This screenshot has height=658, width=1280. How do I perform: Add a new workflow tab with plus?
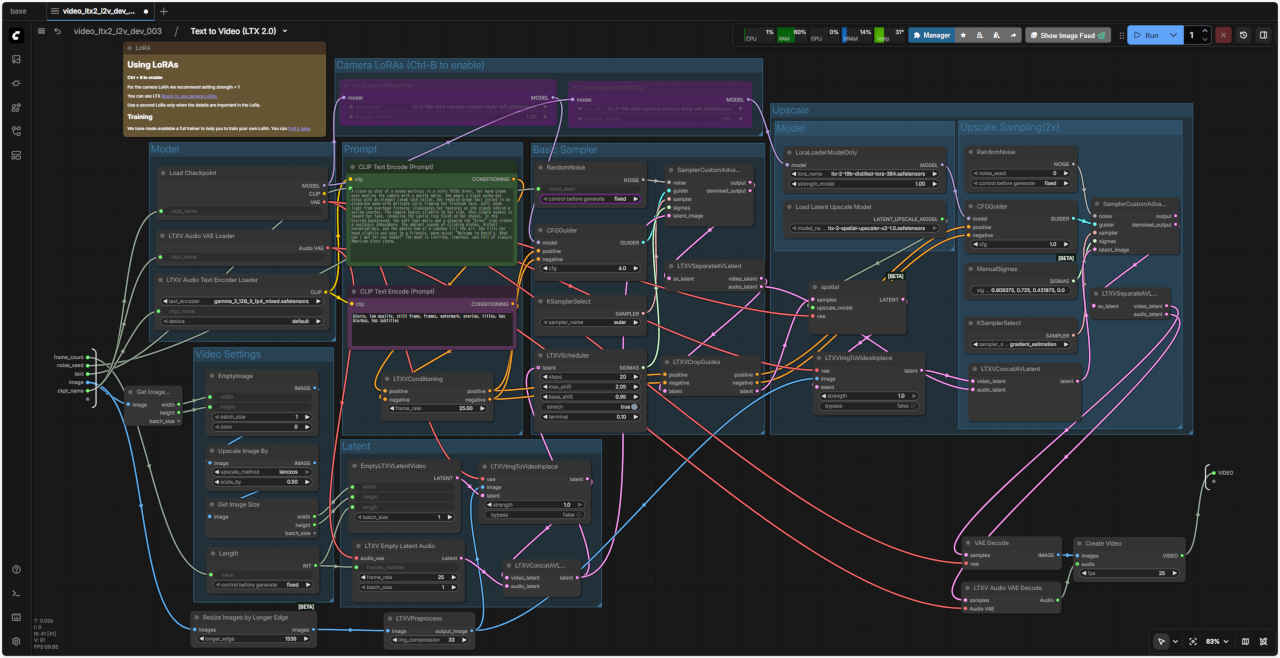point(164,11)
